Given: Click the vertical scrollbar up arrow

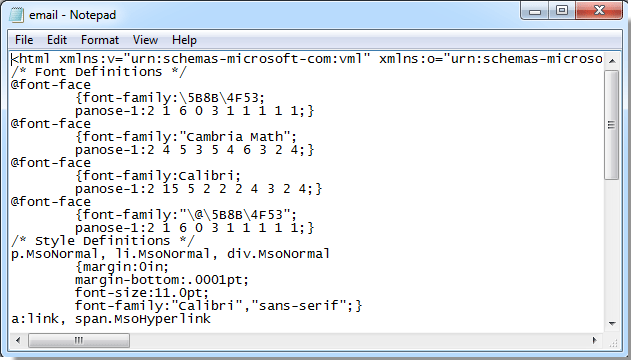Looking at the screenshot, I should pyautogui.click(x=612, y=61).
